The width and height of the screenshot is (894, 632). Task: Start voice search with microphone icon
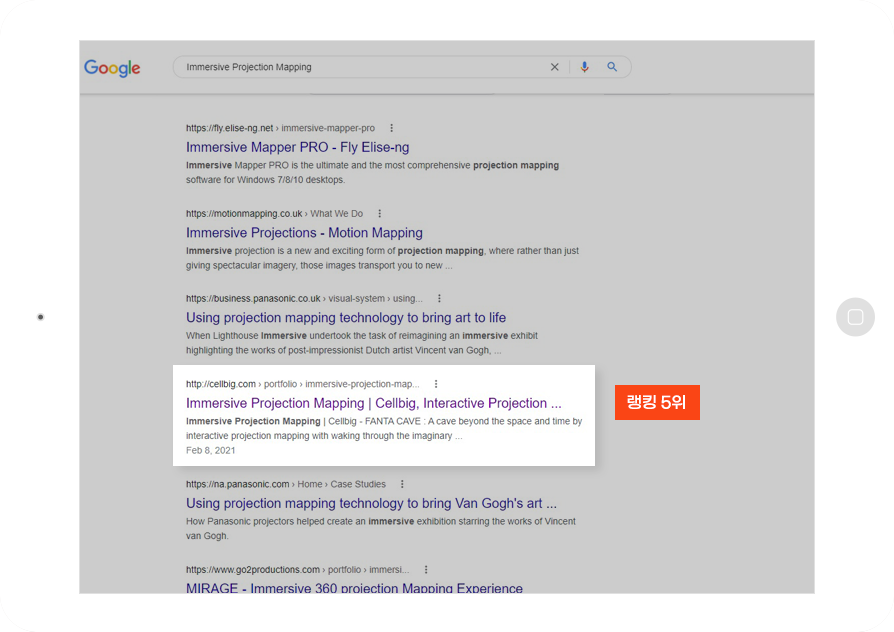point(584,67)
